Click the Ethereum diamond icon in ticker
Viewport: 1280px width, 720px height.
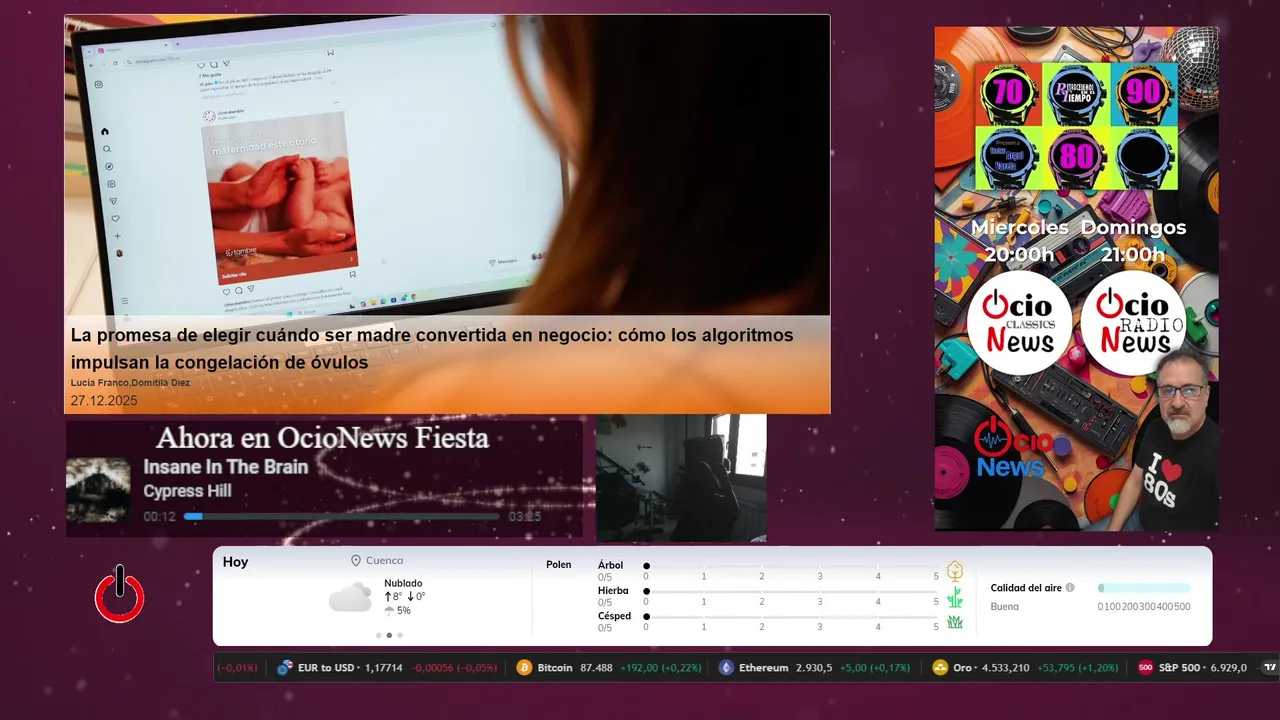pyautogui.click(x=726, y=668)
